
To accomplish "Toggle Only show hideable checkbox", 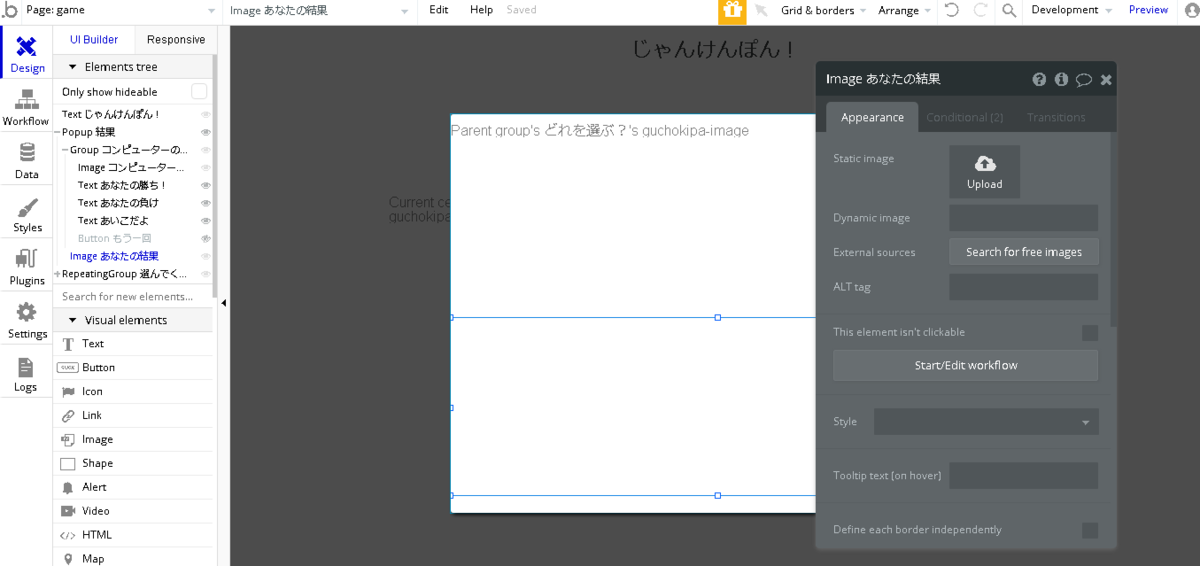I will pyautogui.click(x=199, y=92).
